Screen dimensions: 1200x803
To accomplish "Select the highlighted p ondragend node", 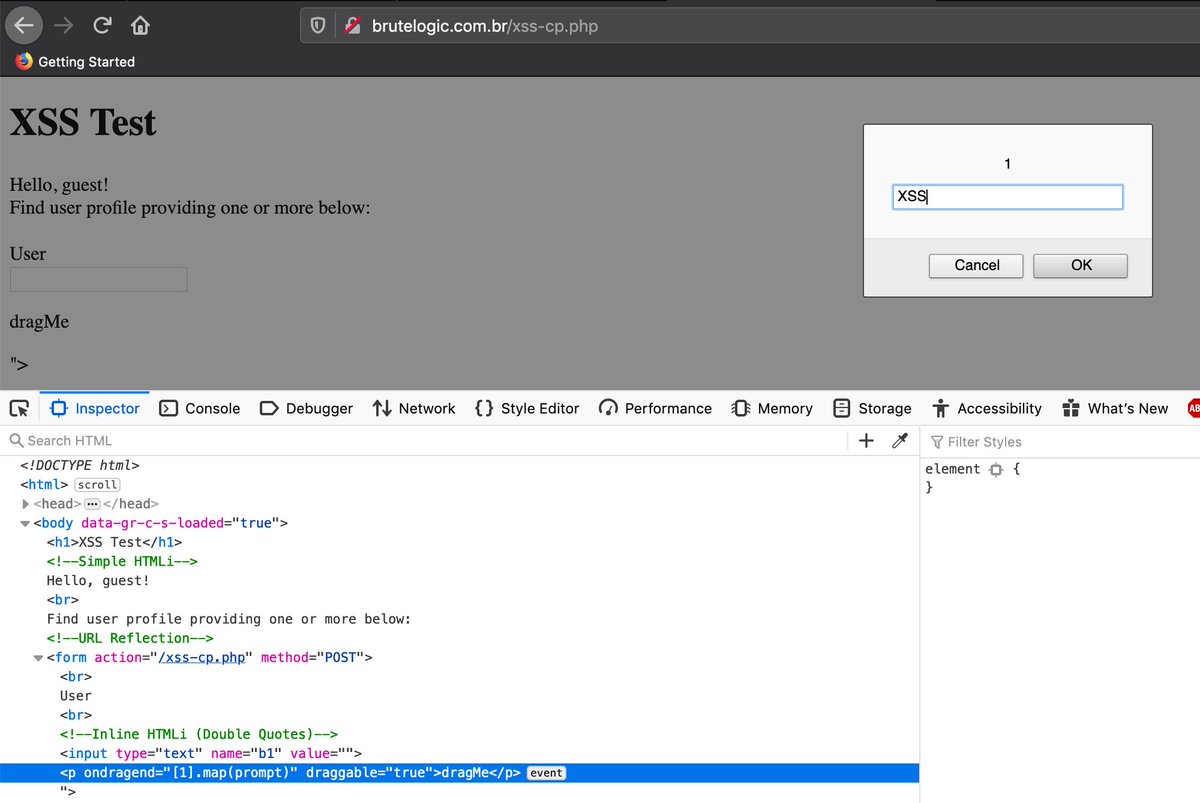I will tap(459, 772).
